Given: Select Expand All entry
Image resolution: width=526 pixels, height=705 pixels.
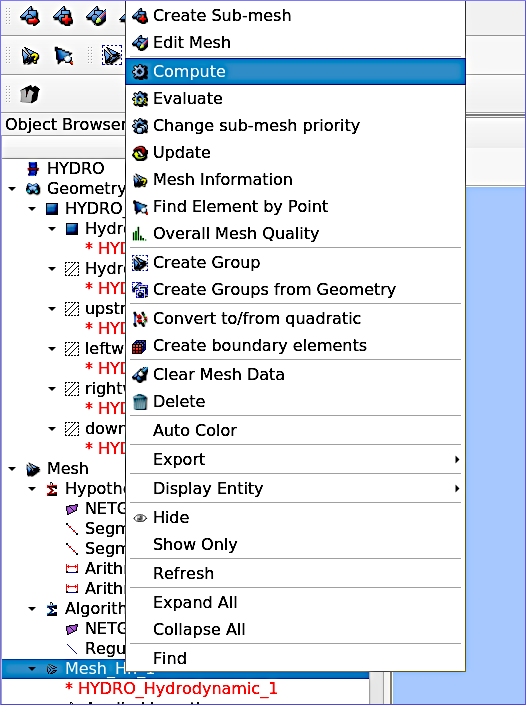Looking at the screenshot, I should (x=295, y=602).
